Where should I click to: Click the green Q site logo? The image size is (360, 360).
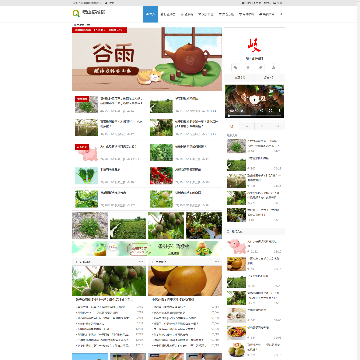point(76,13)
